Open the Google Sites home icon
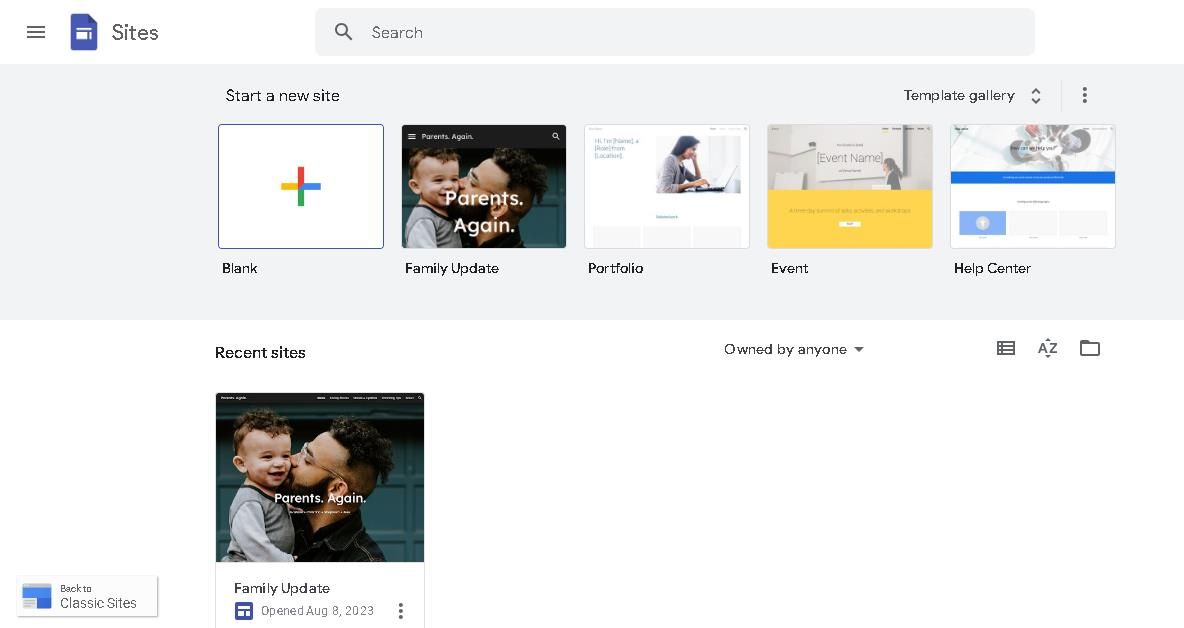The image size is (1184, 628). (x=84, y=32)
